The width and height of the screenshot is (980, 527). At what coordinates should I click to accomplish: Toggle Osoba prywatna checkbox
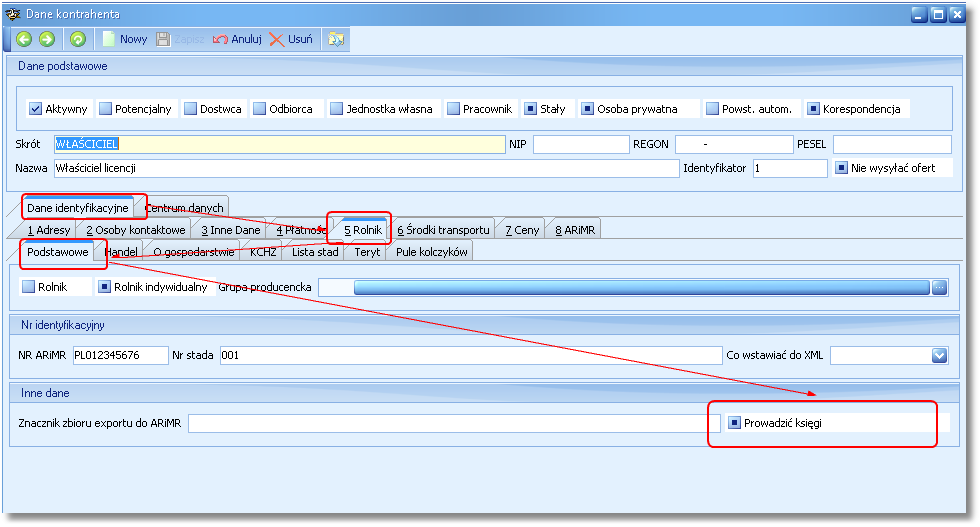tap(588, 109)
